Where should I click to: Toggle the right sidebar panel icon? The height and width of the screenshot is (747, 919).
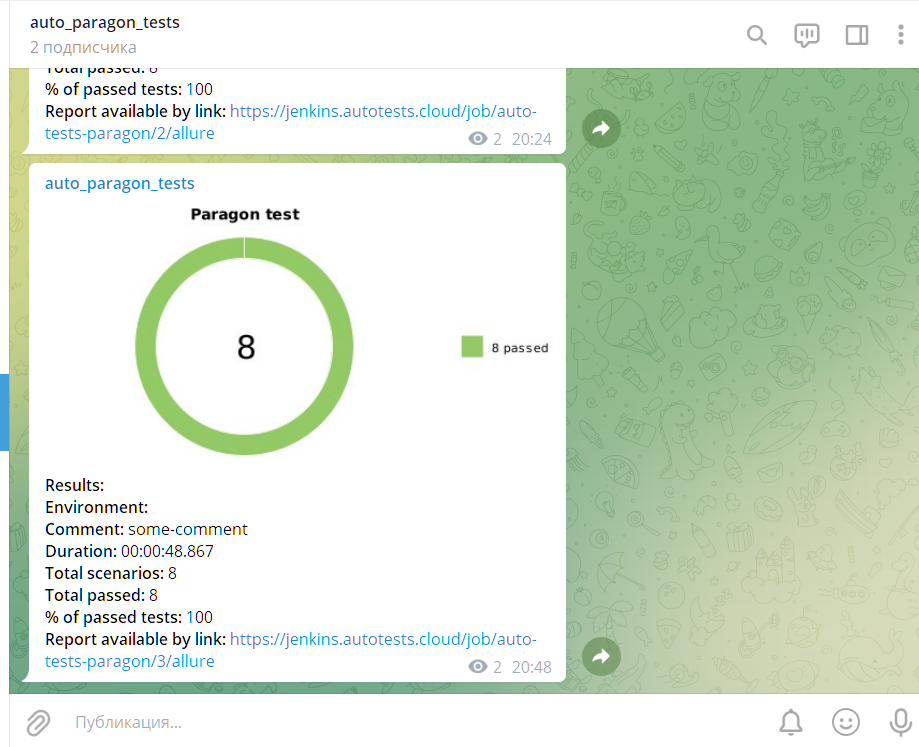856,35
